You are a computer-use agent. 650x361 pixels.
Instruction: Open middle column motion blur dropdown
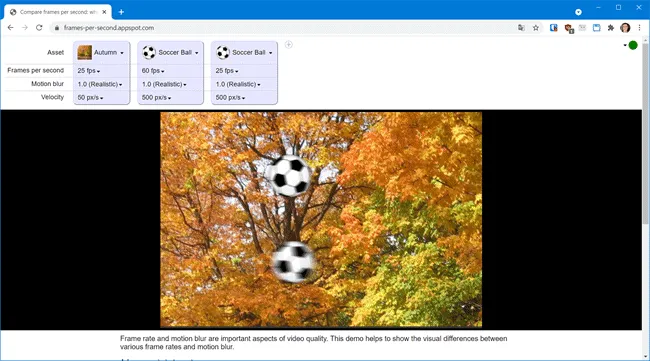(164, 84)
